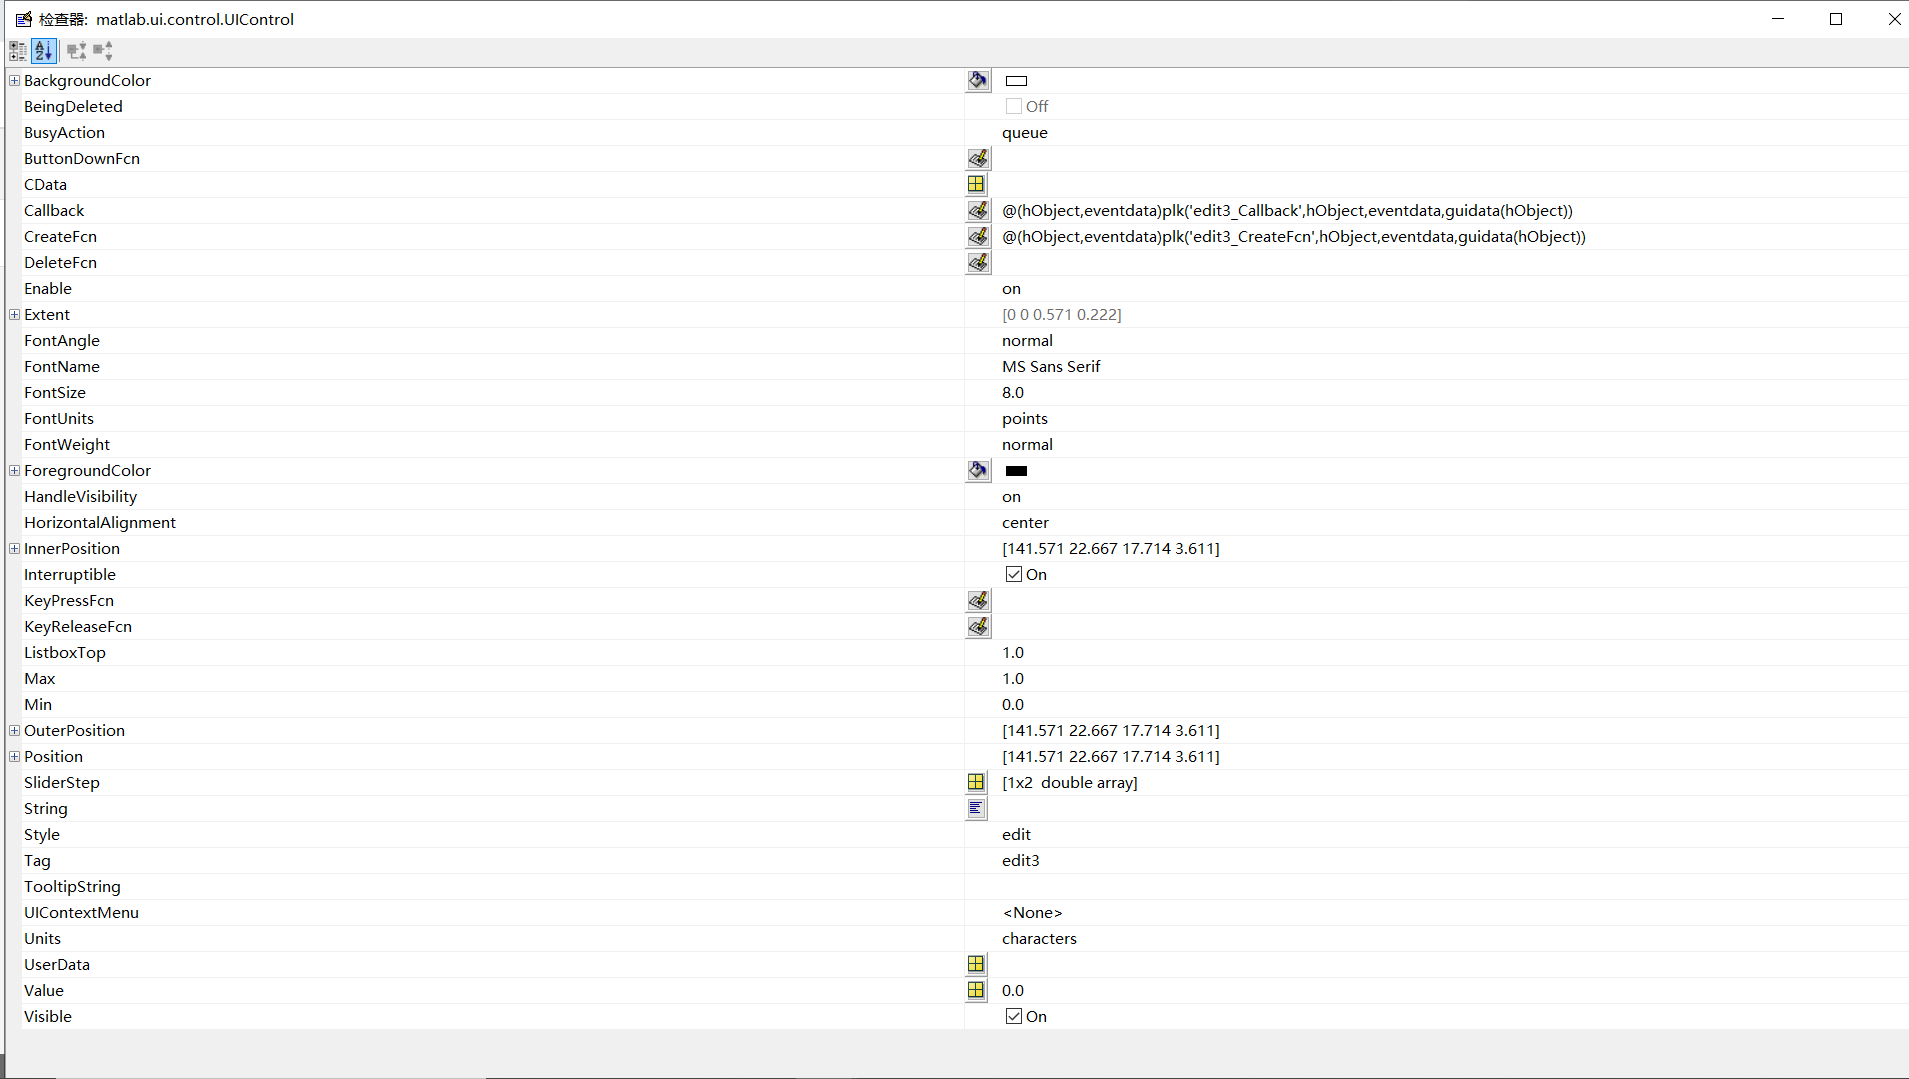The width and height of the screenshot is (1909, 1079).
Task: Expand the BackgroundColor property
Action: click(14, 80)
